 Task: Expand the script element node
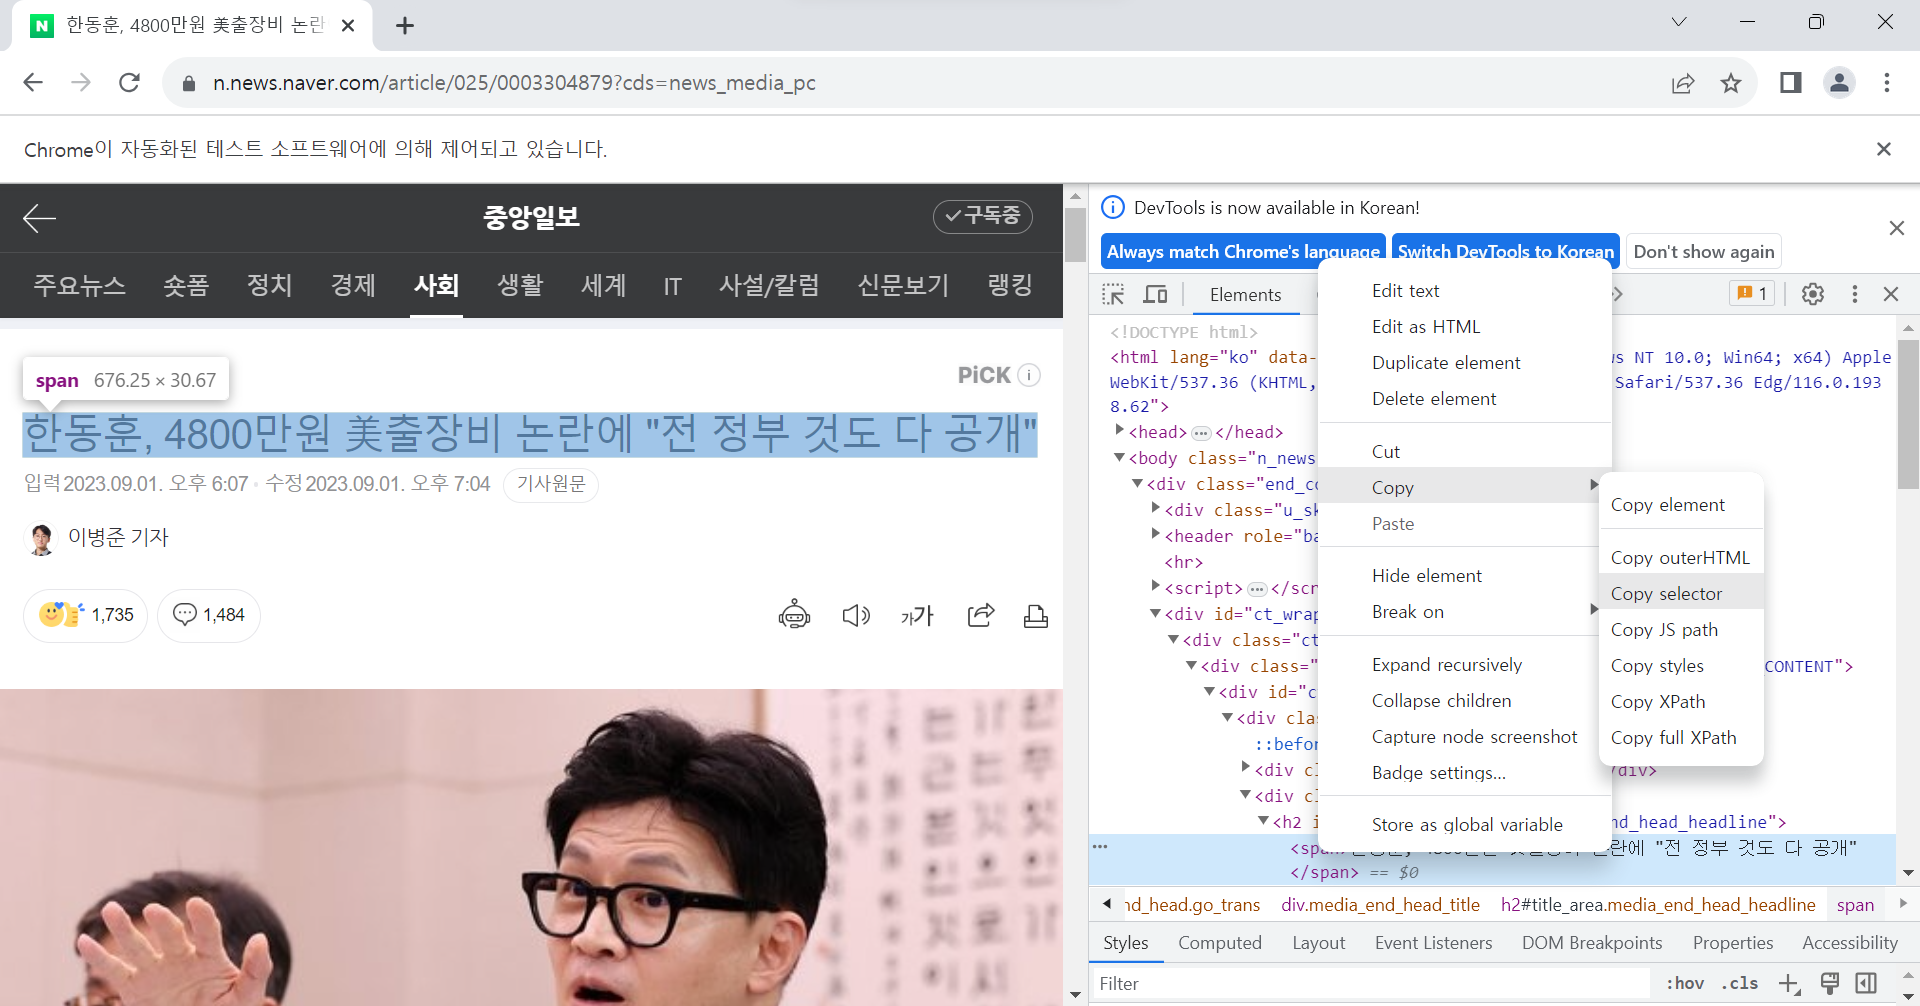(x=1156, y=586)
